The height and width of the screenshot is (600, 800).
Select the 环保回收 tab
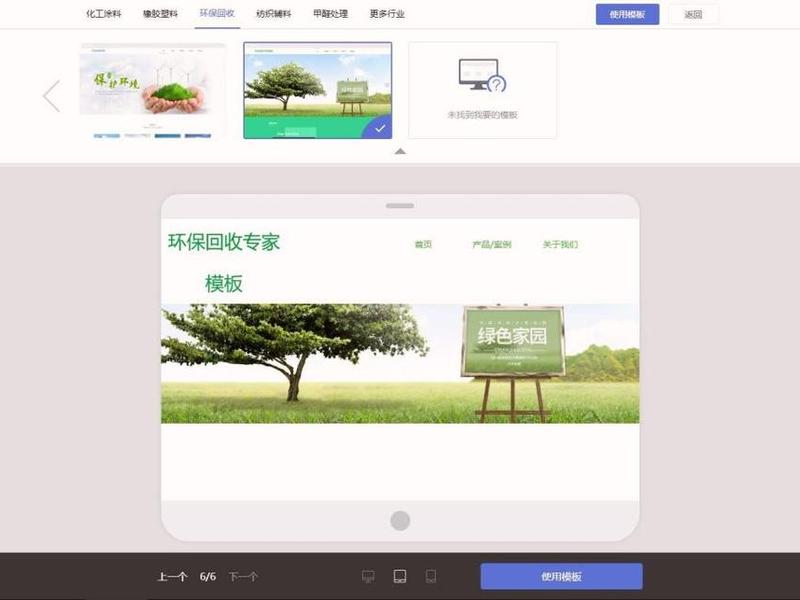click(217, 13)
